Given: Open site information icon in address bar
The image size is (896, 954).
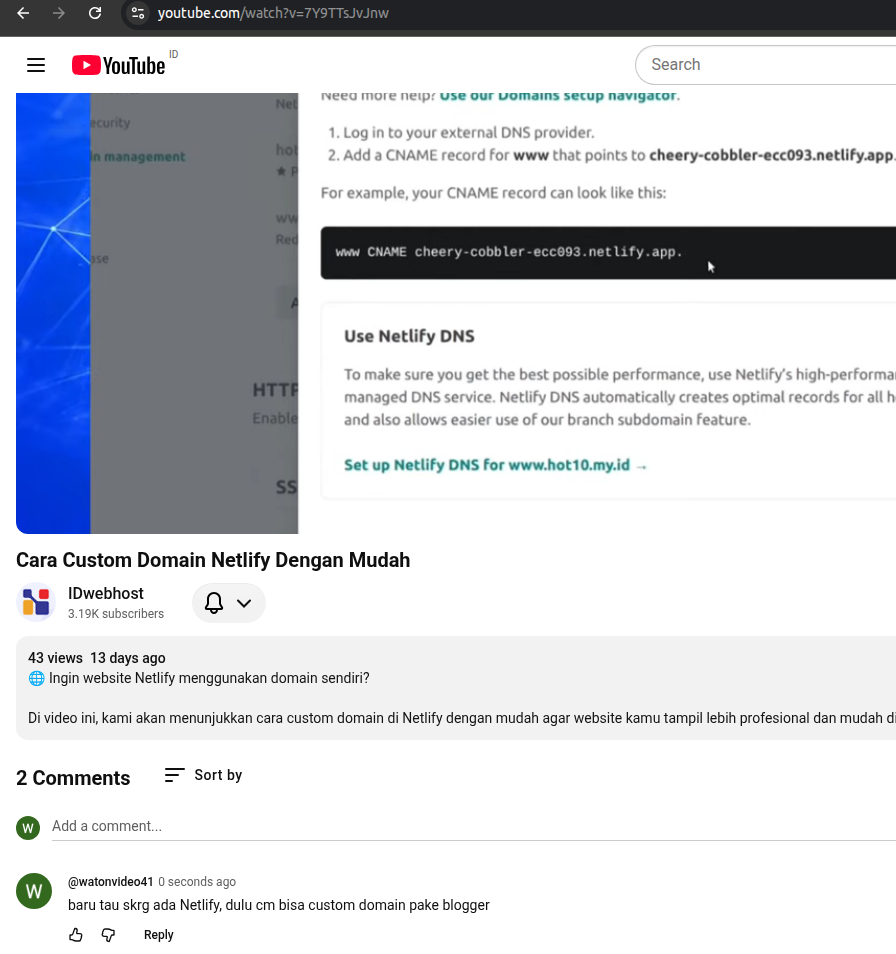Looking at the screenshot, I should (x=138, y=13).
